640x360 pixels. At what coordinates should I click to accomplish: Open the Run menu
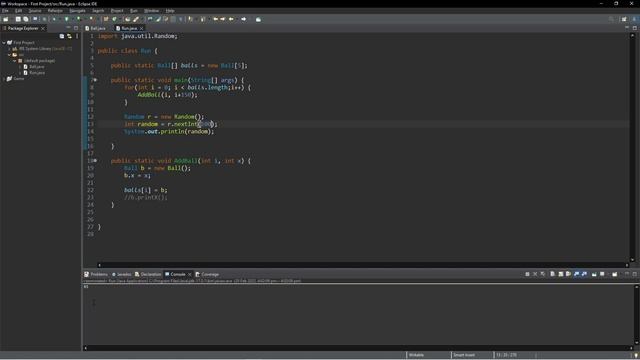[x=133, y=11]
